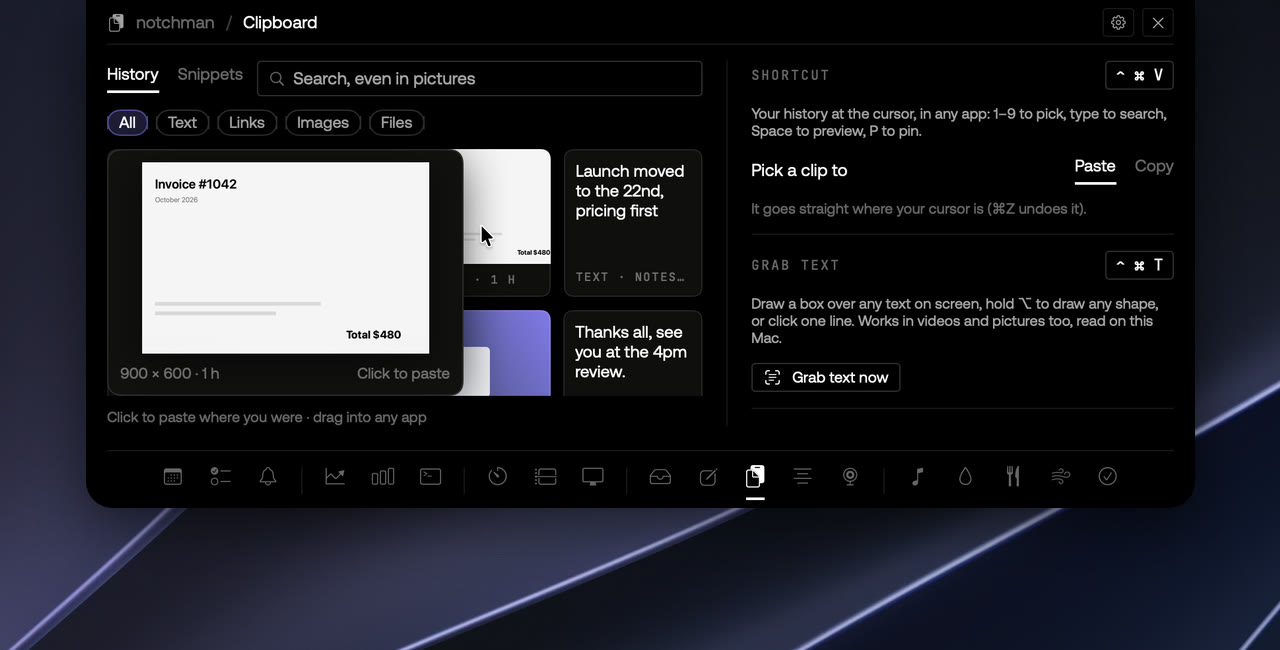Open the fork and knife module icon
The image size is (1280, 650).
1013,477
